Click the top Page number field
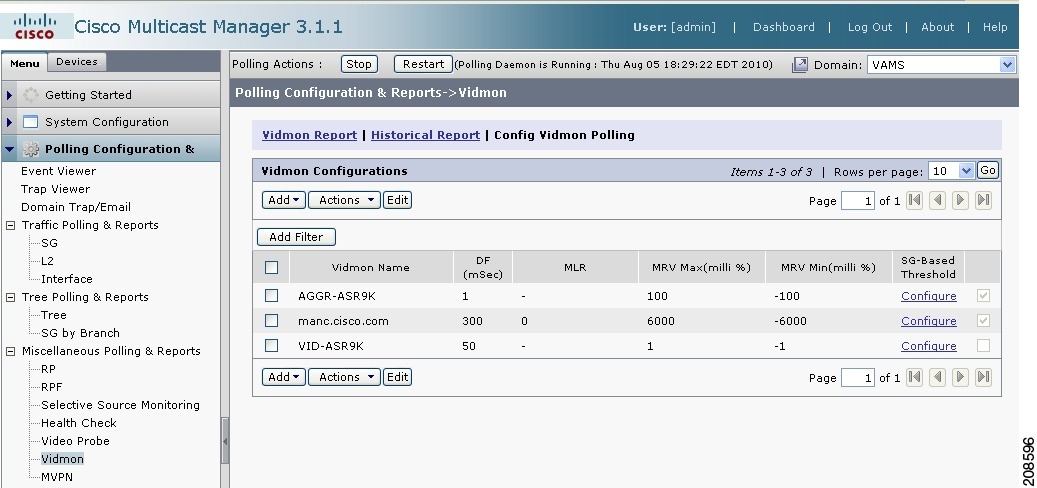The width and height of the screenshot is (1037, 488). tap(858, 200)
